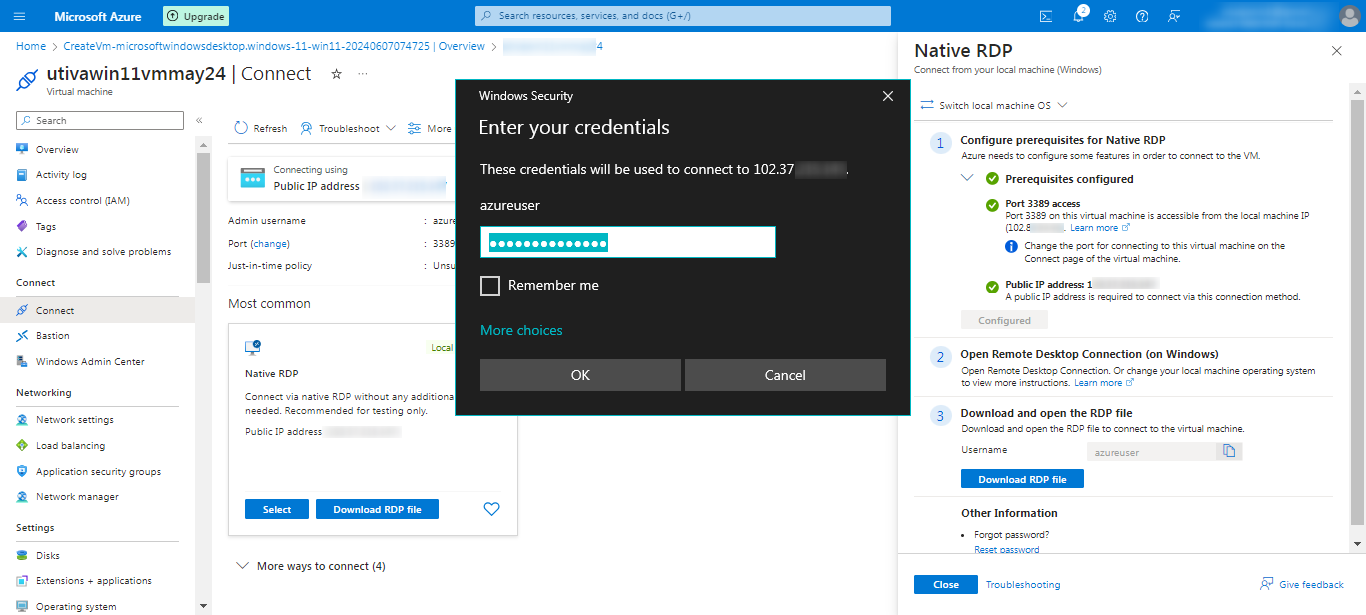Click the top search resources bar
The image size is (1366, 615).
coord(683,16)
